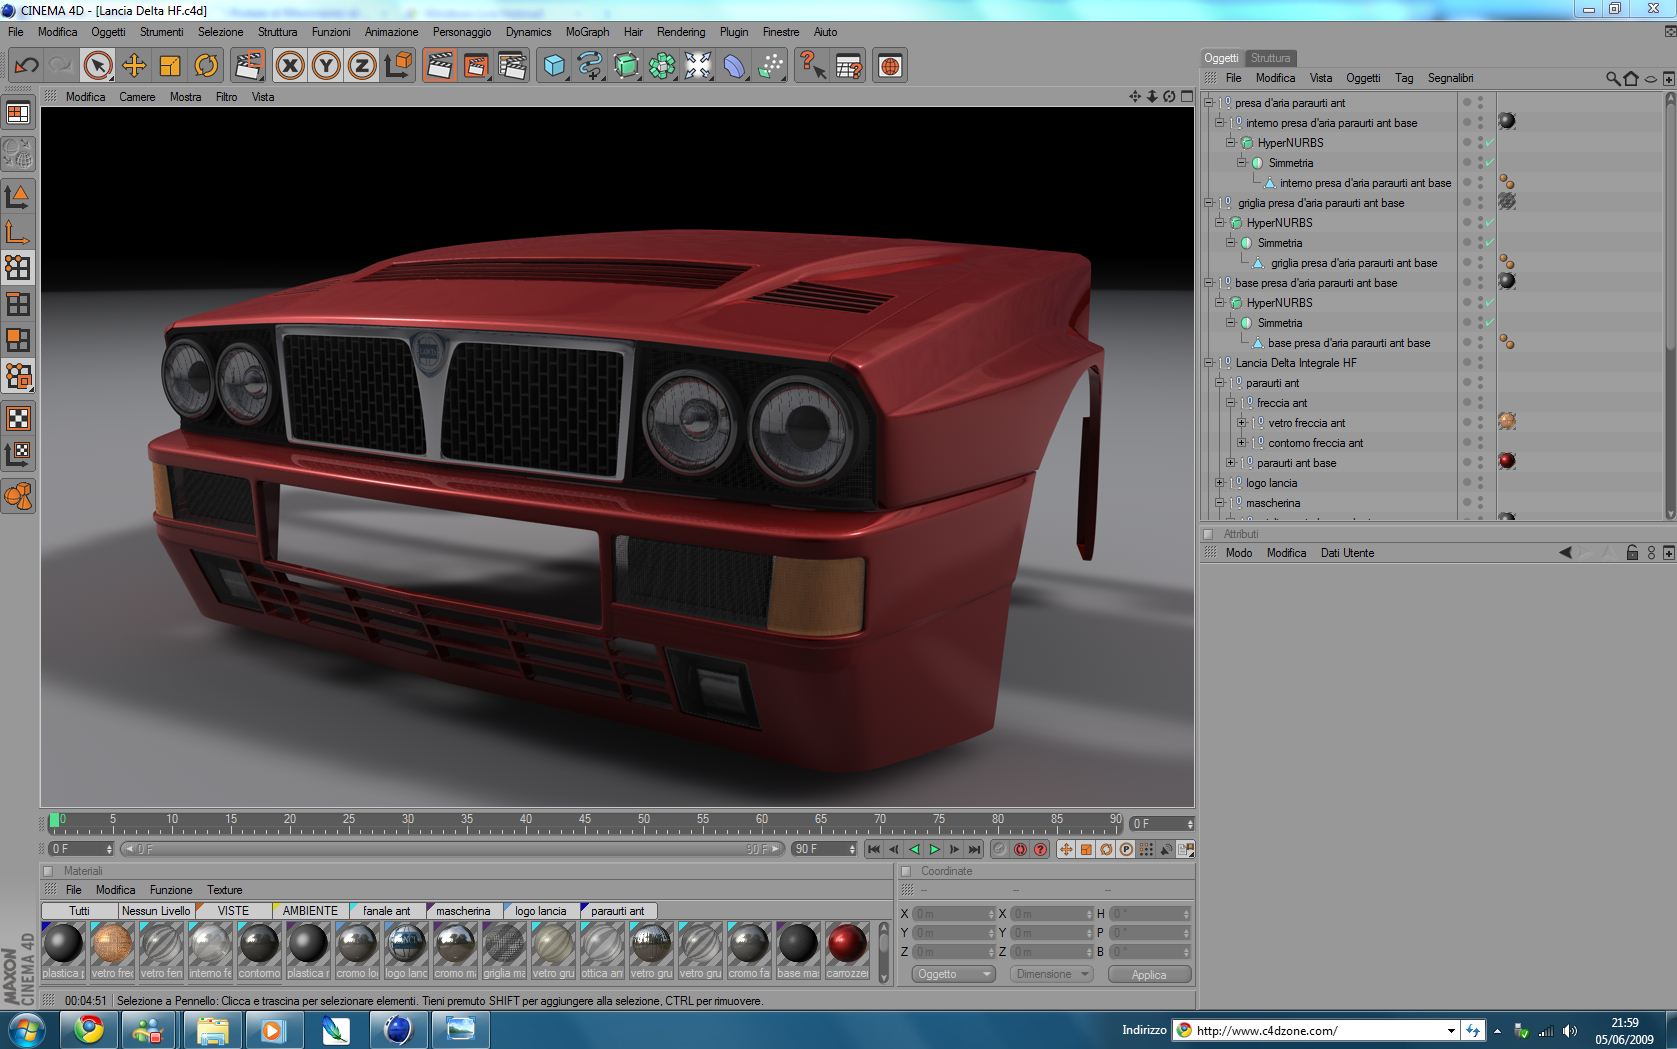Add a Cube primitive object

[554, 66]
